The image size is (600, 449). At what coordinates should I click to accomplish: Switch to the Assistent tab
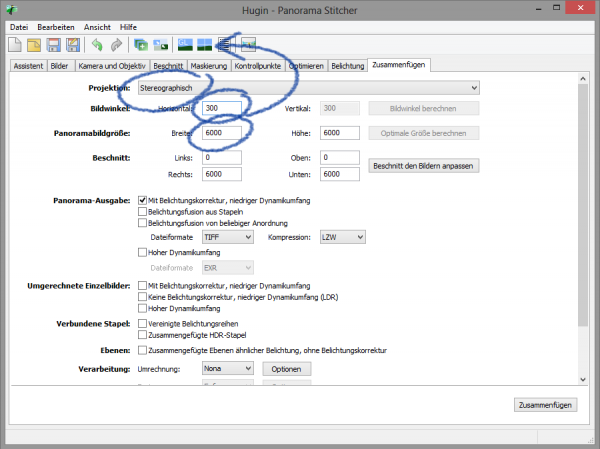[28, 66]
